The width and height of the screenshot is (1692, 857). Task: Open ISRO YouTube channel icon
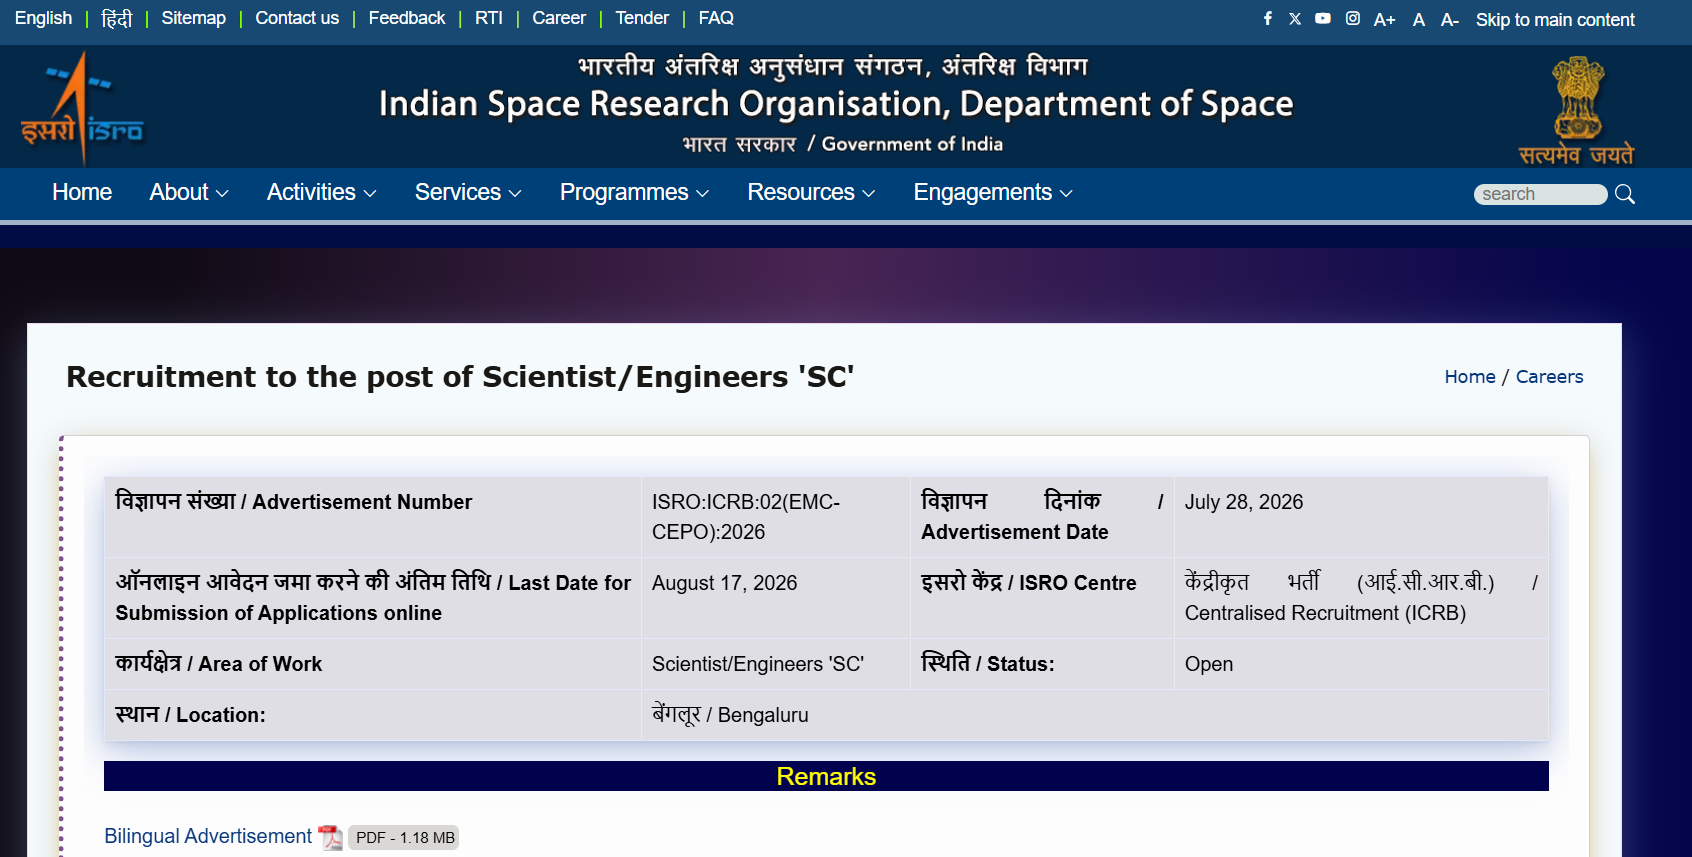(x=1323, y=19)
